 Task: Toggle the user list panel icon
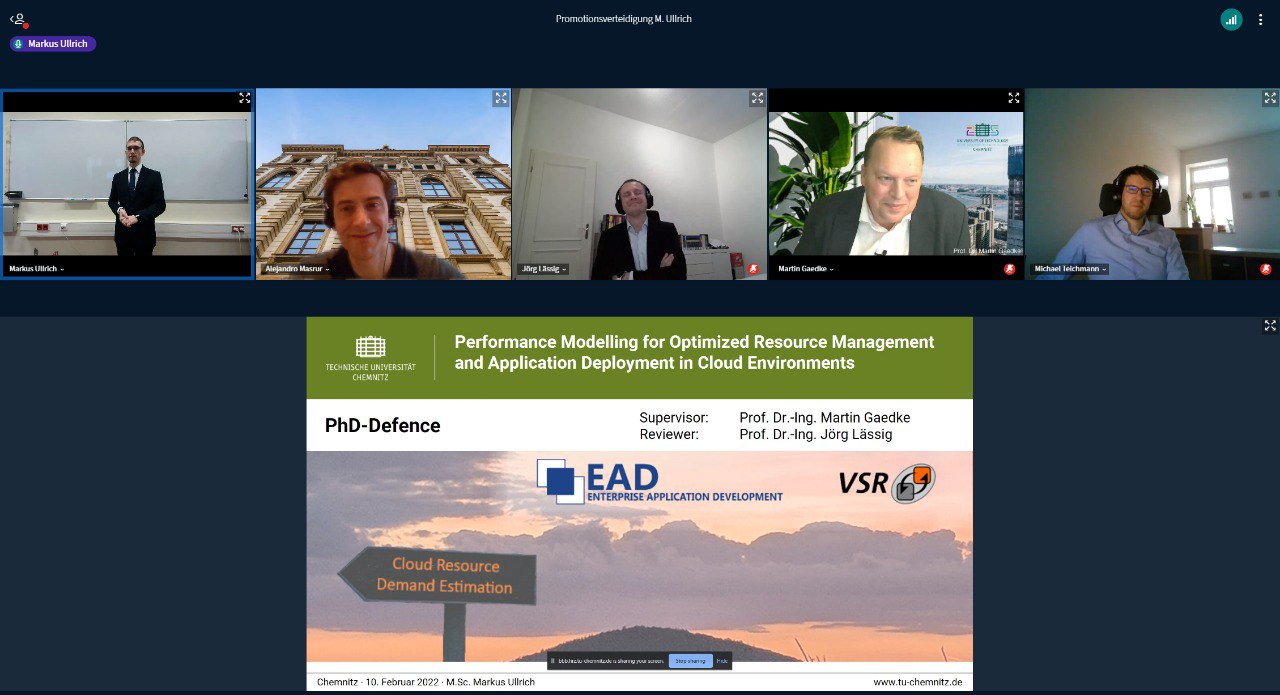tap(18, 19)
